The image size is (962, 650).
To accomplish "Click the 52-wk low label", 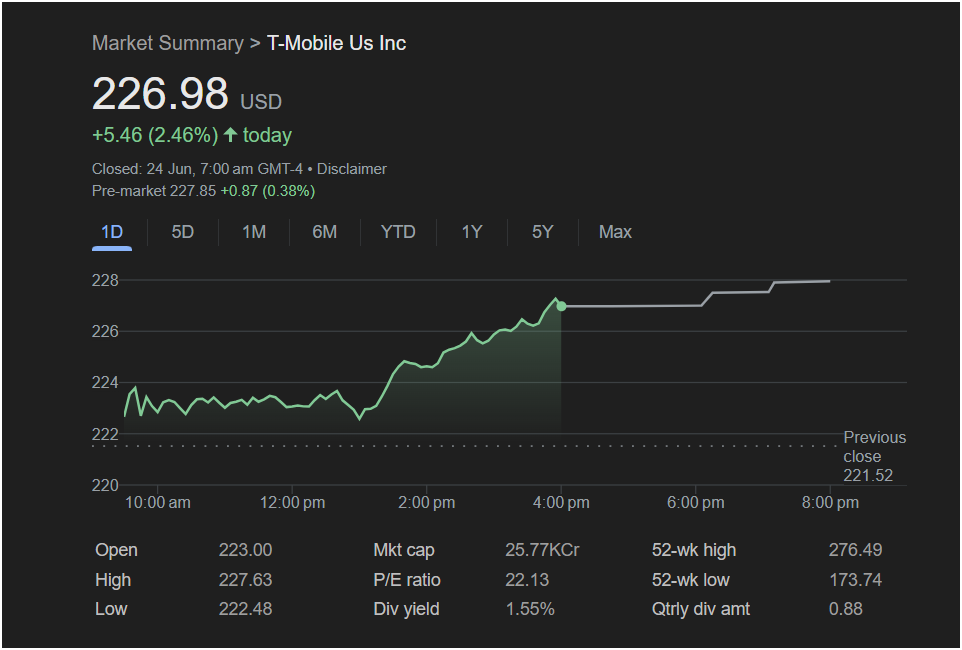I will 691,579.
